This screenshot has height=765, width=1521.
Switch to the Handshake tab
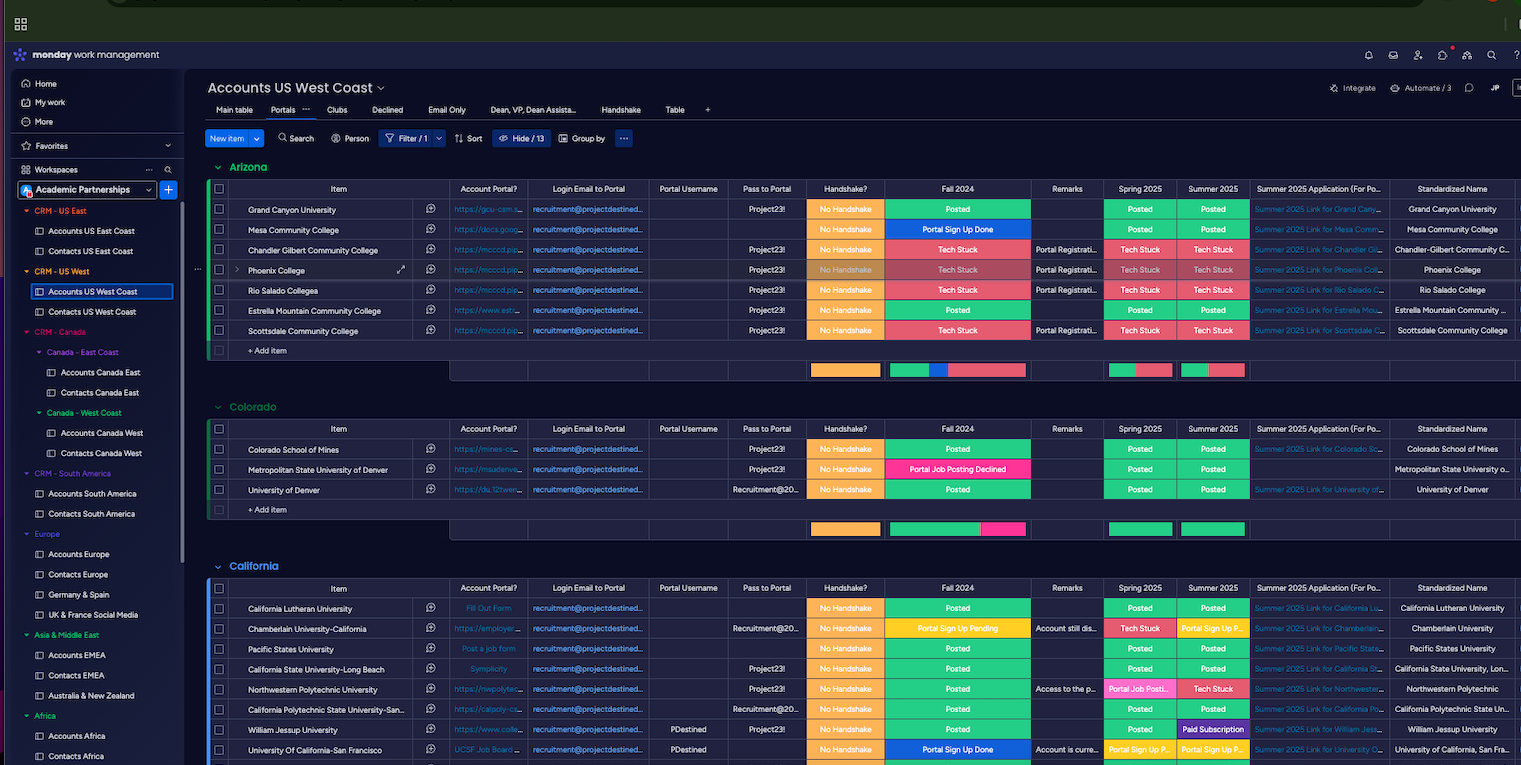[621, 110]
